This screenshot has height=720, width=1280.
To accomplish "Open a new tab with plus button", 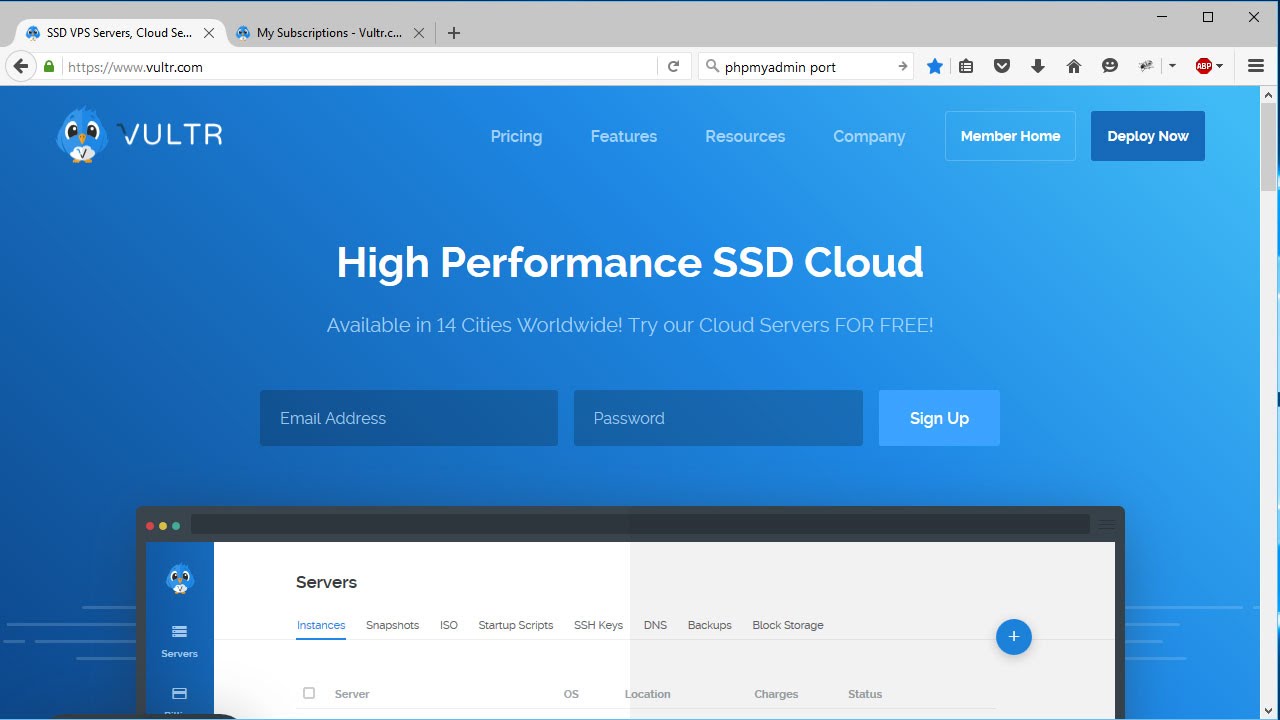I will (x=453, y=33).
